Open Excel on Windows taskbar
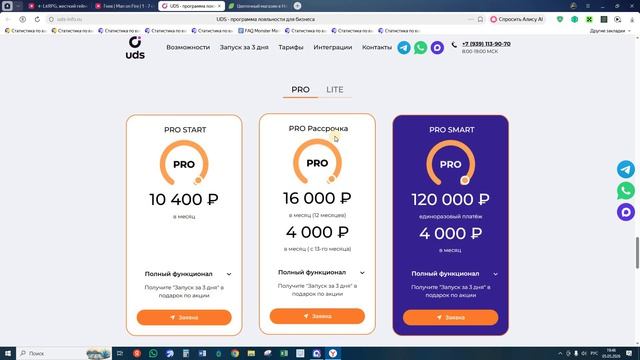 pyautogui.click(x=284, y=353)
